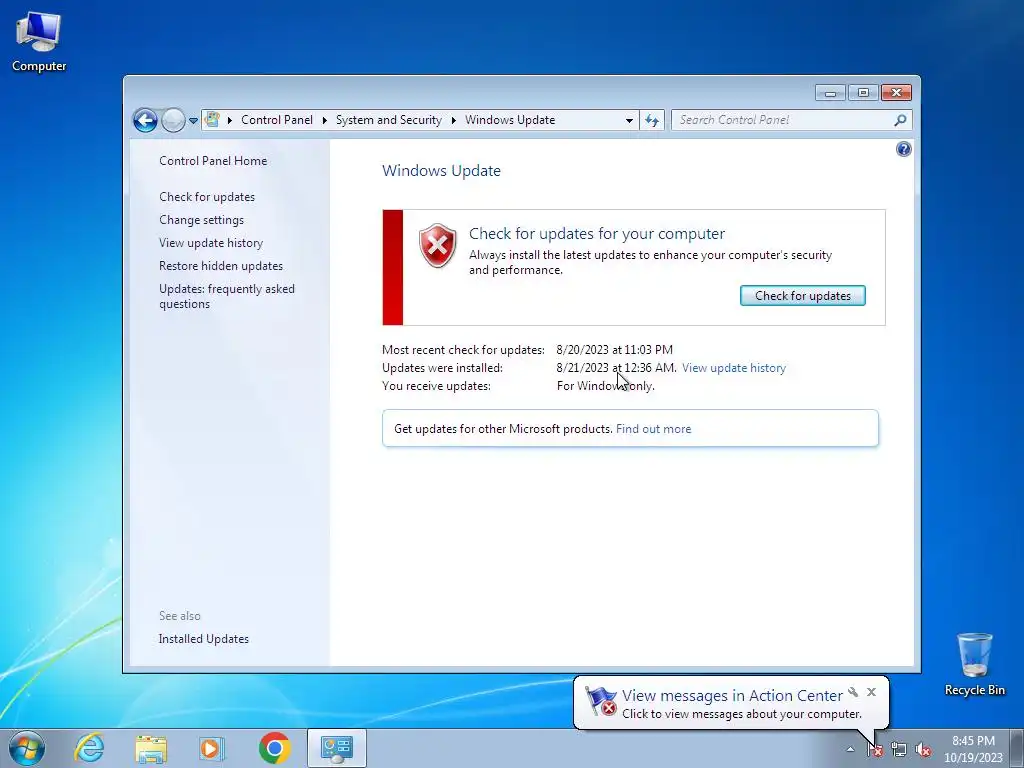Click the wrench icon in the balloon
Screen dimensions: 1024x768
[x=853, y=692]
